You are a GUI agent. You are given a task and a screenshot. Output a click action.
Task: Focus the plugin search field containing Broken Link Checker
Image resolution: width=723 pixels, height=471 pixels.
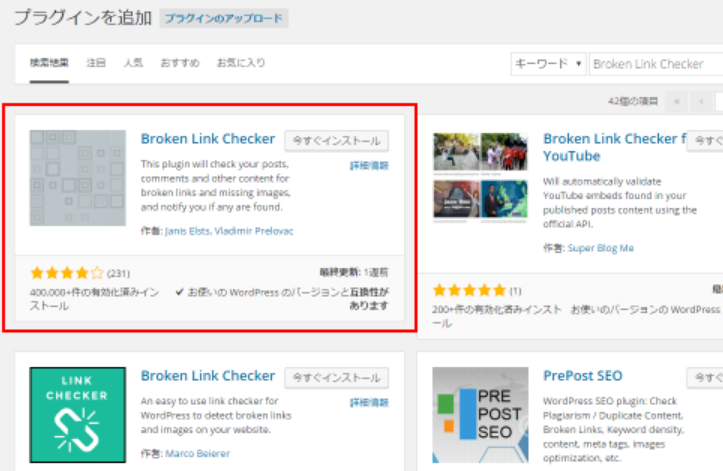(656, 63)
